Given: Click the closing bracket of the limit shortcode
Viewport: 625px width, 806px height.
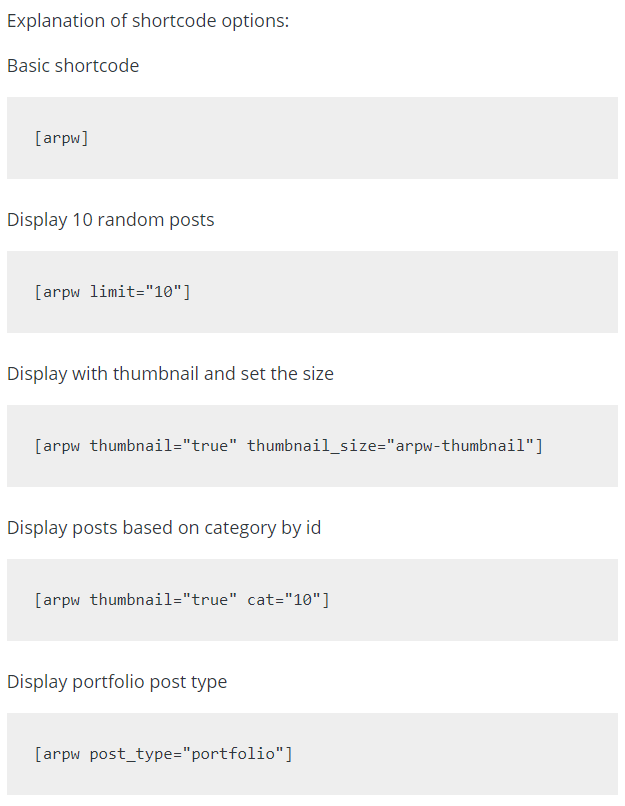Looking at the screenshot, I should click(188, 292).
